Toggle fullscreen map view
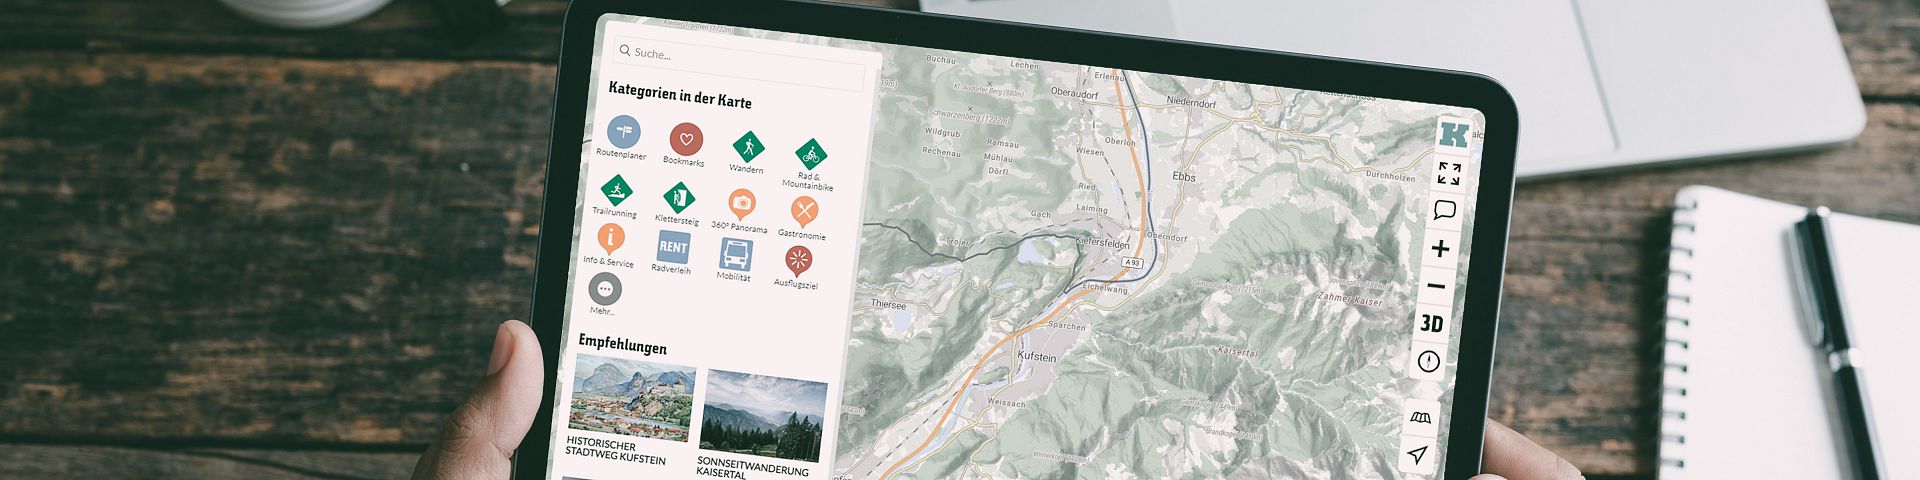The image size is (1920, 480). coord(1449,173)
